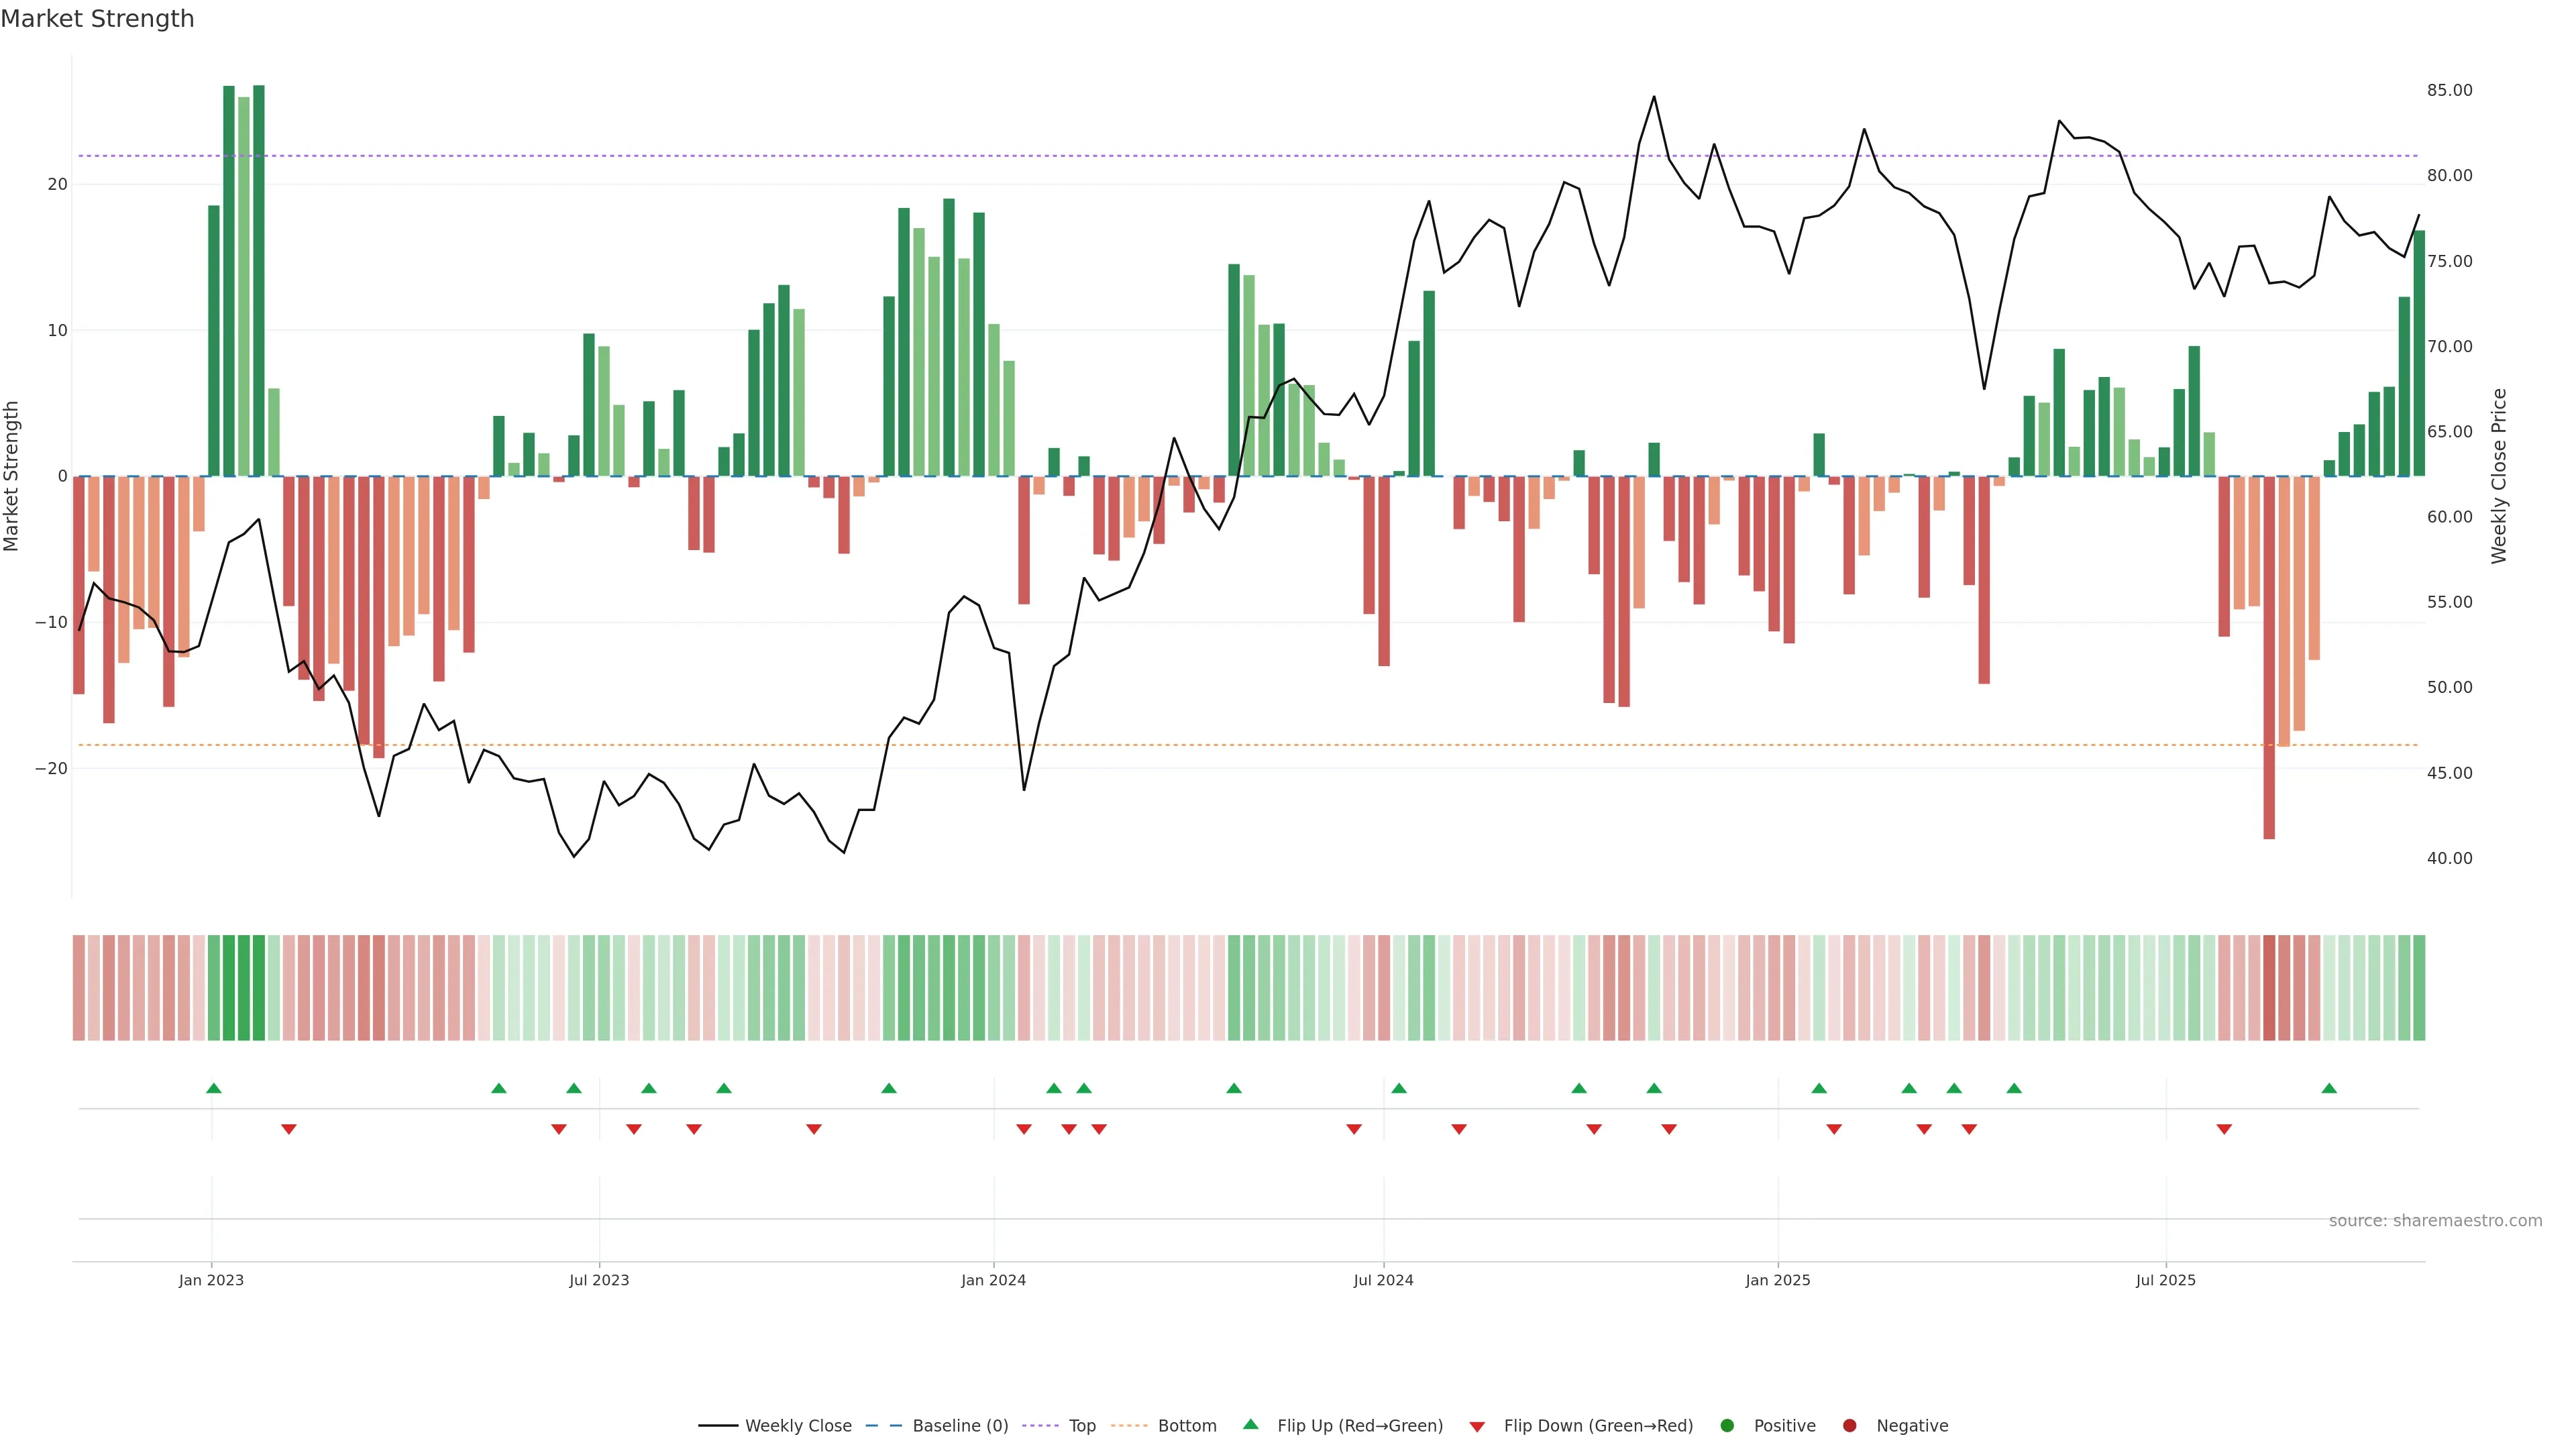Viewport: 2576px width, 1449px height.
Task: Click the last red flip-down triangle marker after Jul 2025
Action: 2224,1129
